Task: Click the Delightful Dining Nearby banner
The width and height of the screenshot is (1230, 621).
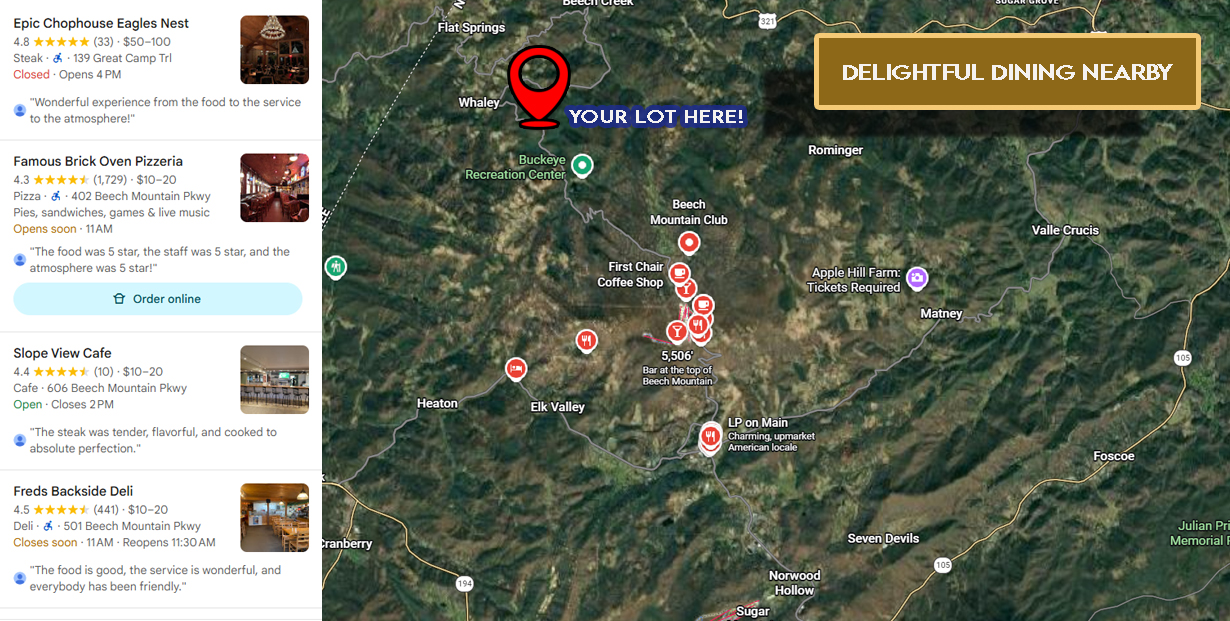Action: click(x=1007, y=72)
